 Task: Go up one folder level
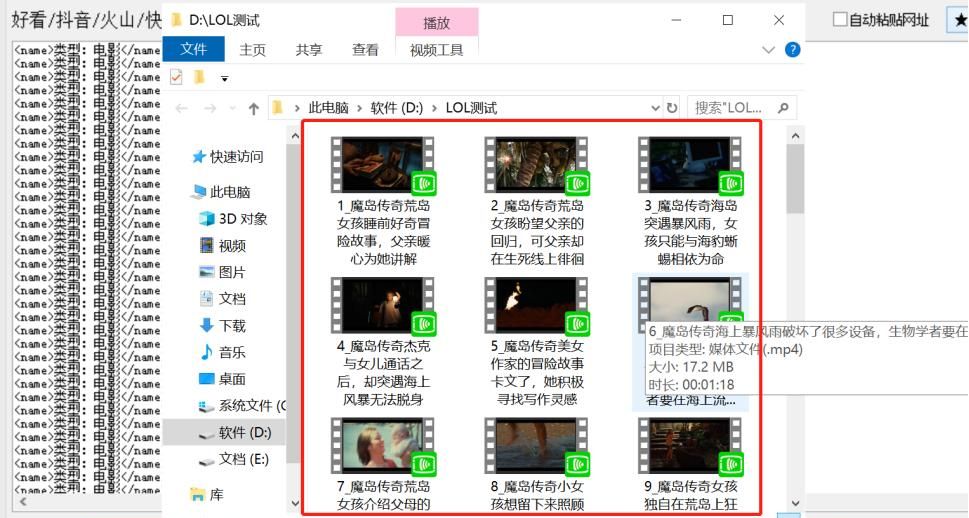[253, 108]
